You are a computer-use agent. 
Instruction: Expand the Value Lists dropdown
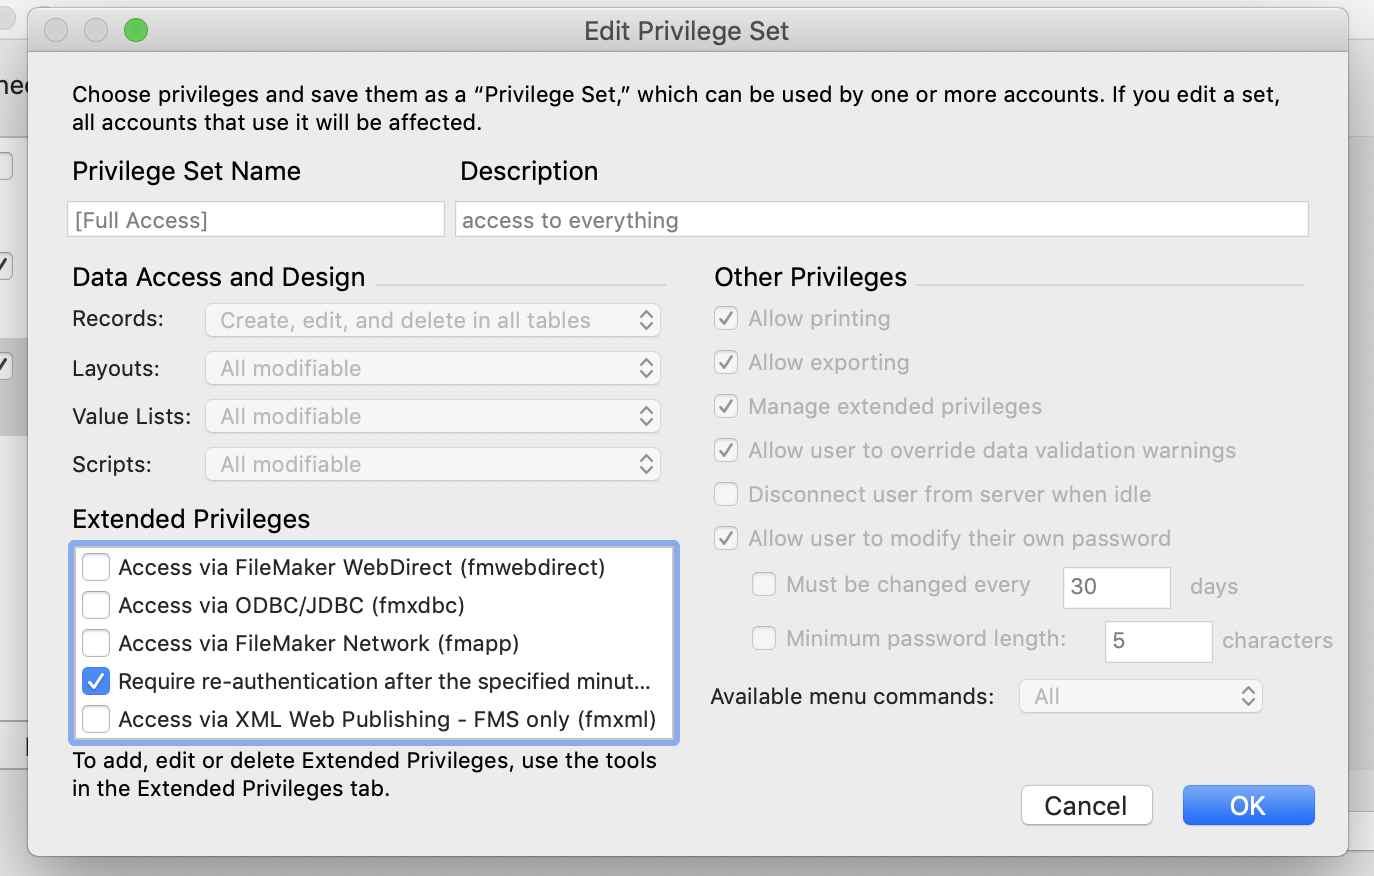click(x=433, y=416)
